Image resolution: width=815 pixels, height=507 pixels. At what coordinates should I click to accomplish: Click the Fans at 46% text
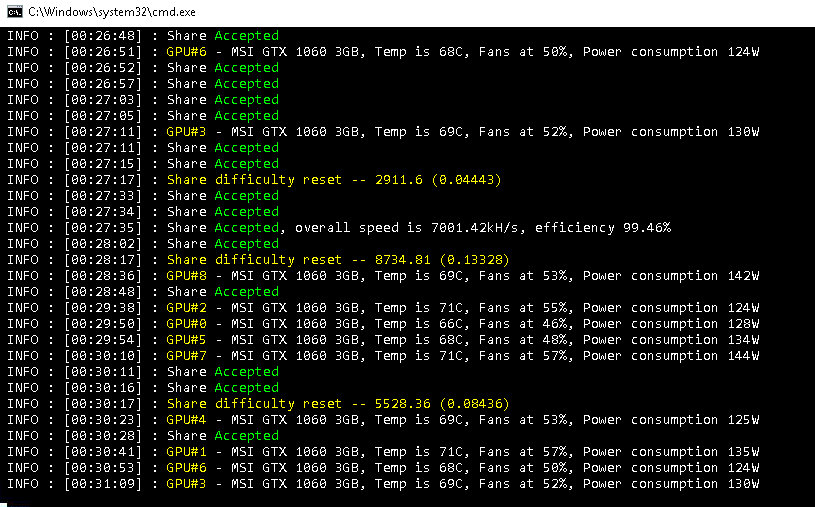tap(523, 324)
